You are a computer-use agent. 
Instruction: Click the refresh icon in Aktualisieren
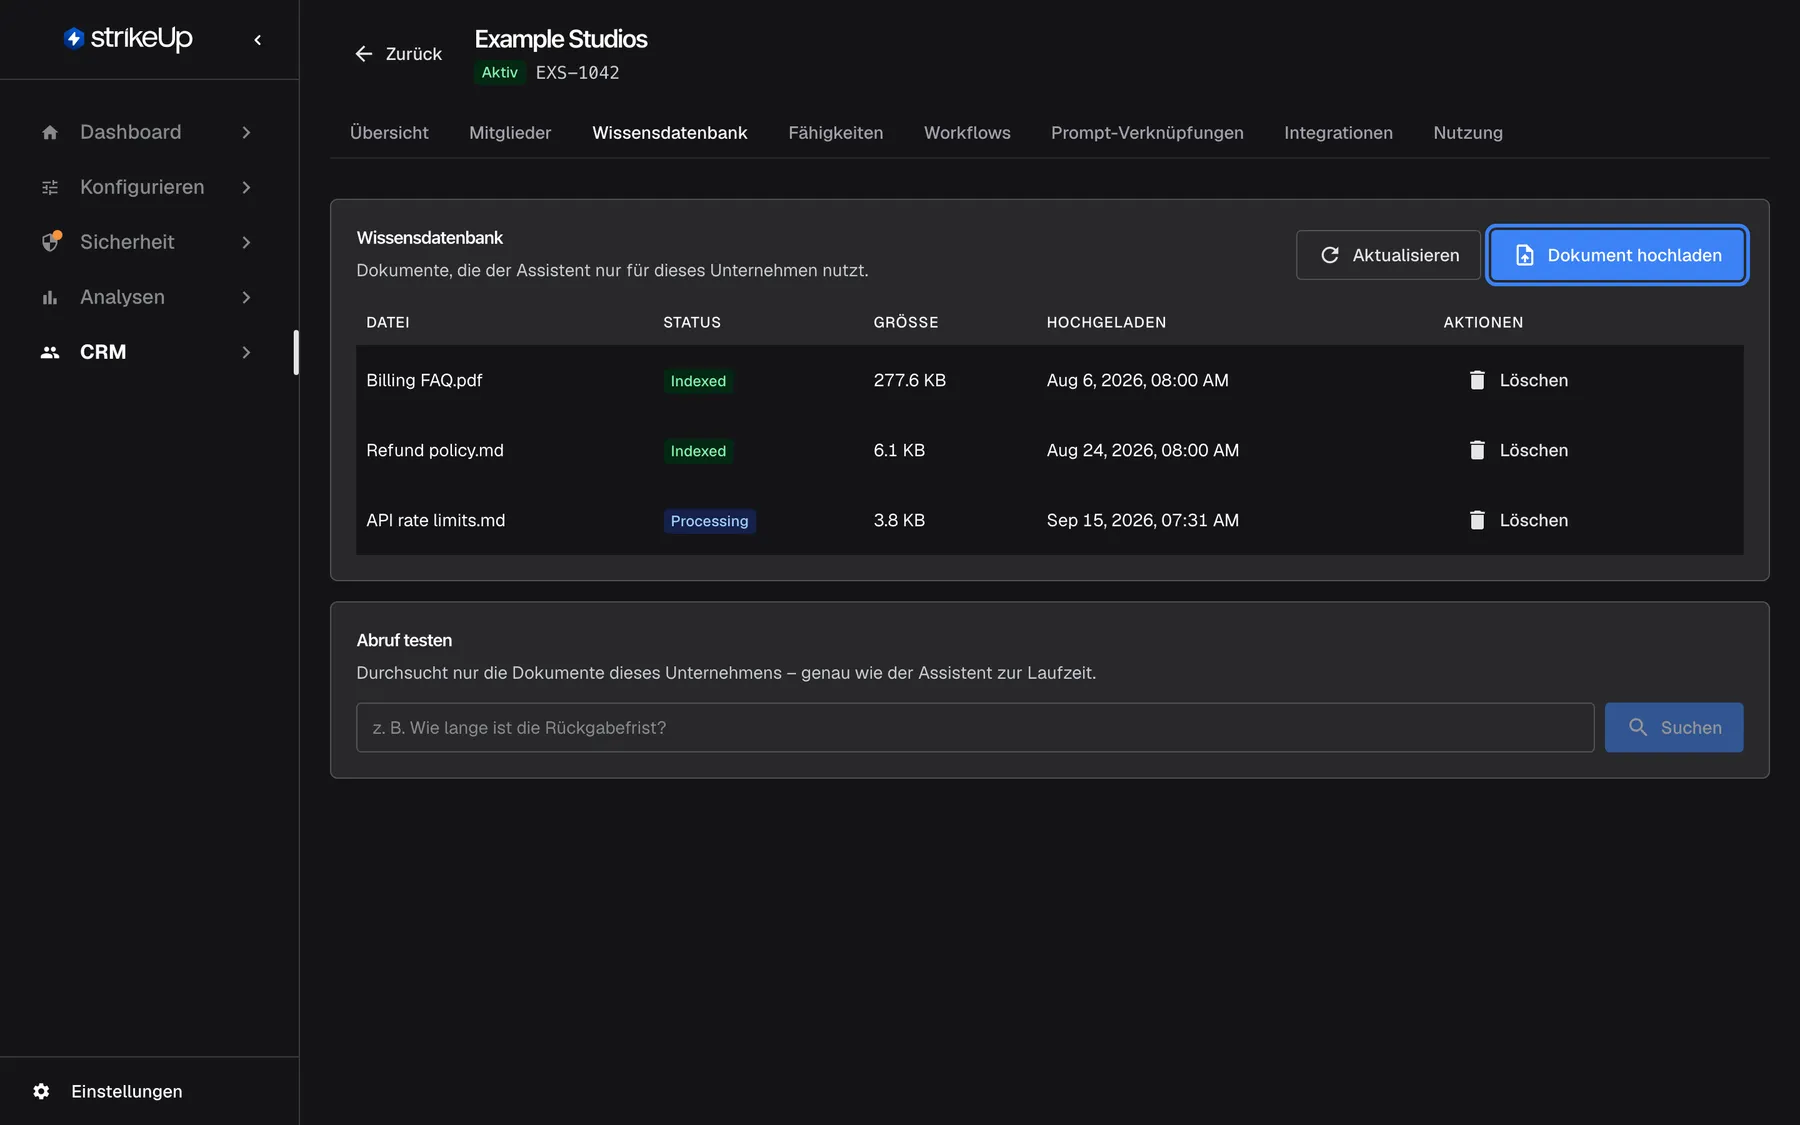tap(1330, 255)
